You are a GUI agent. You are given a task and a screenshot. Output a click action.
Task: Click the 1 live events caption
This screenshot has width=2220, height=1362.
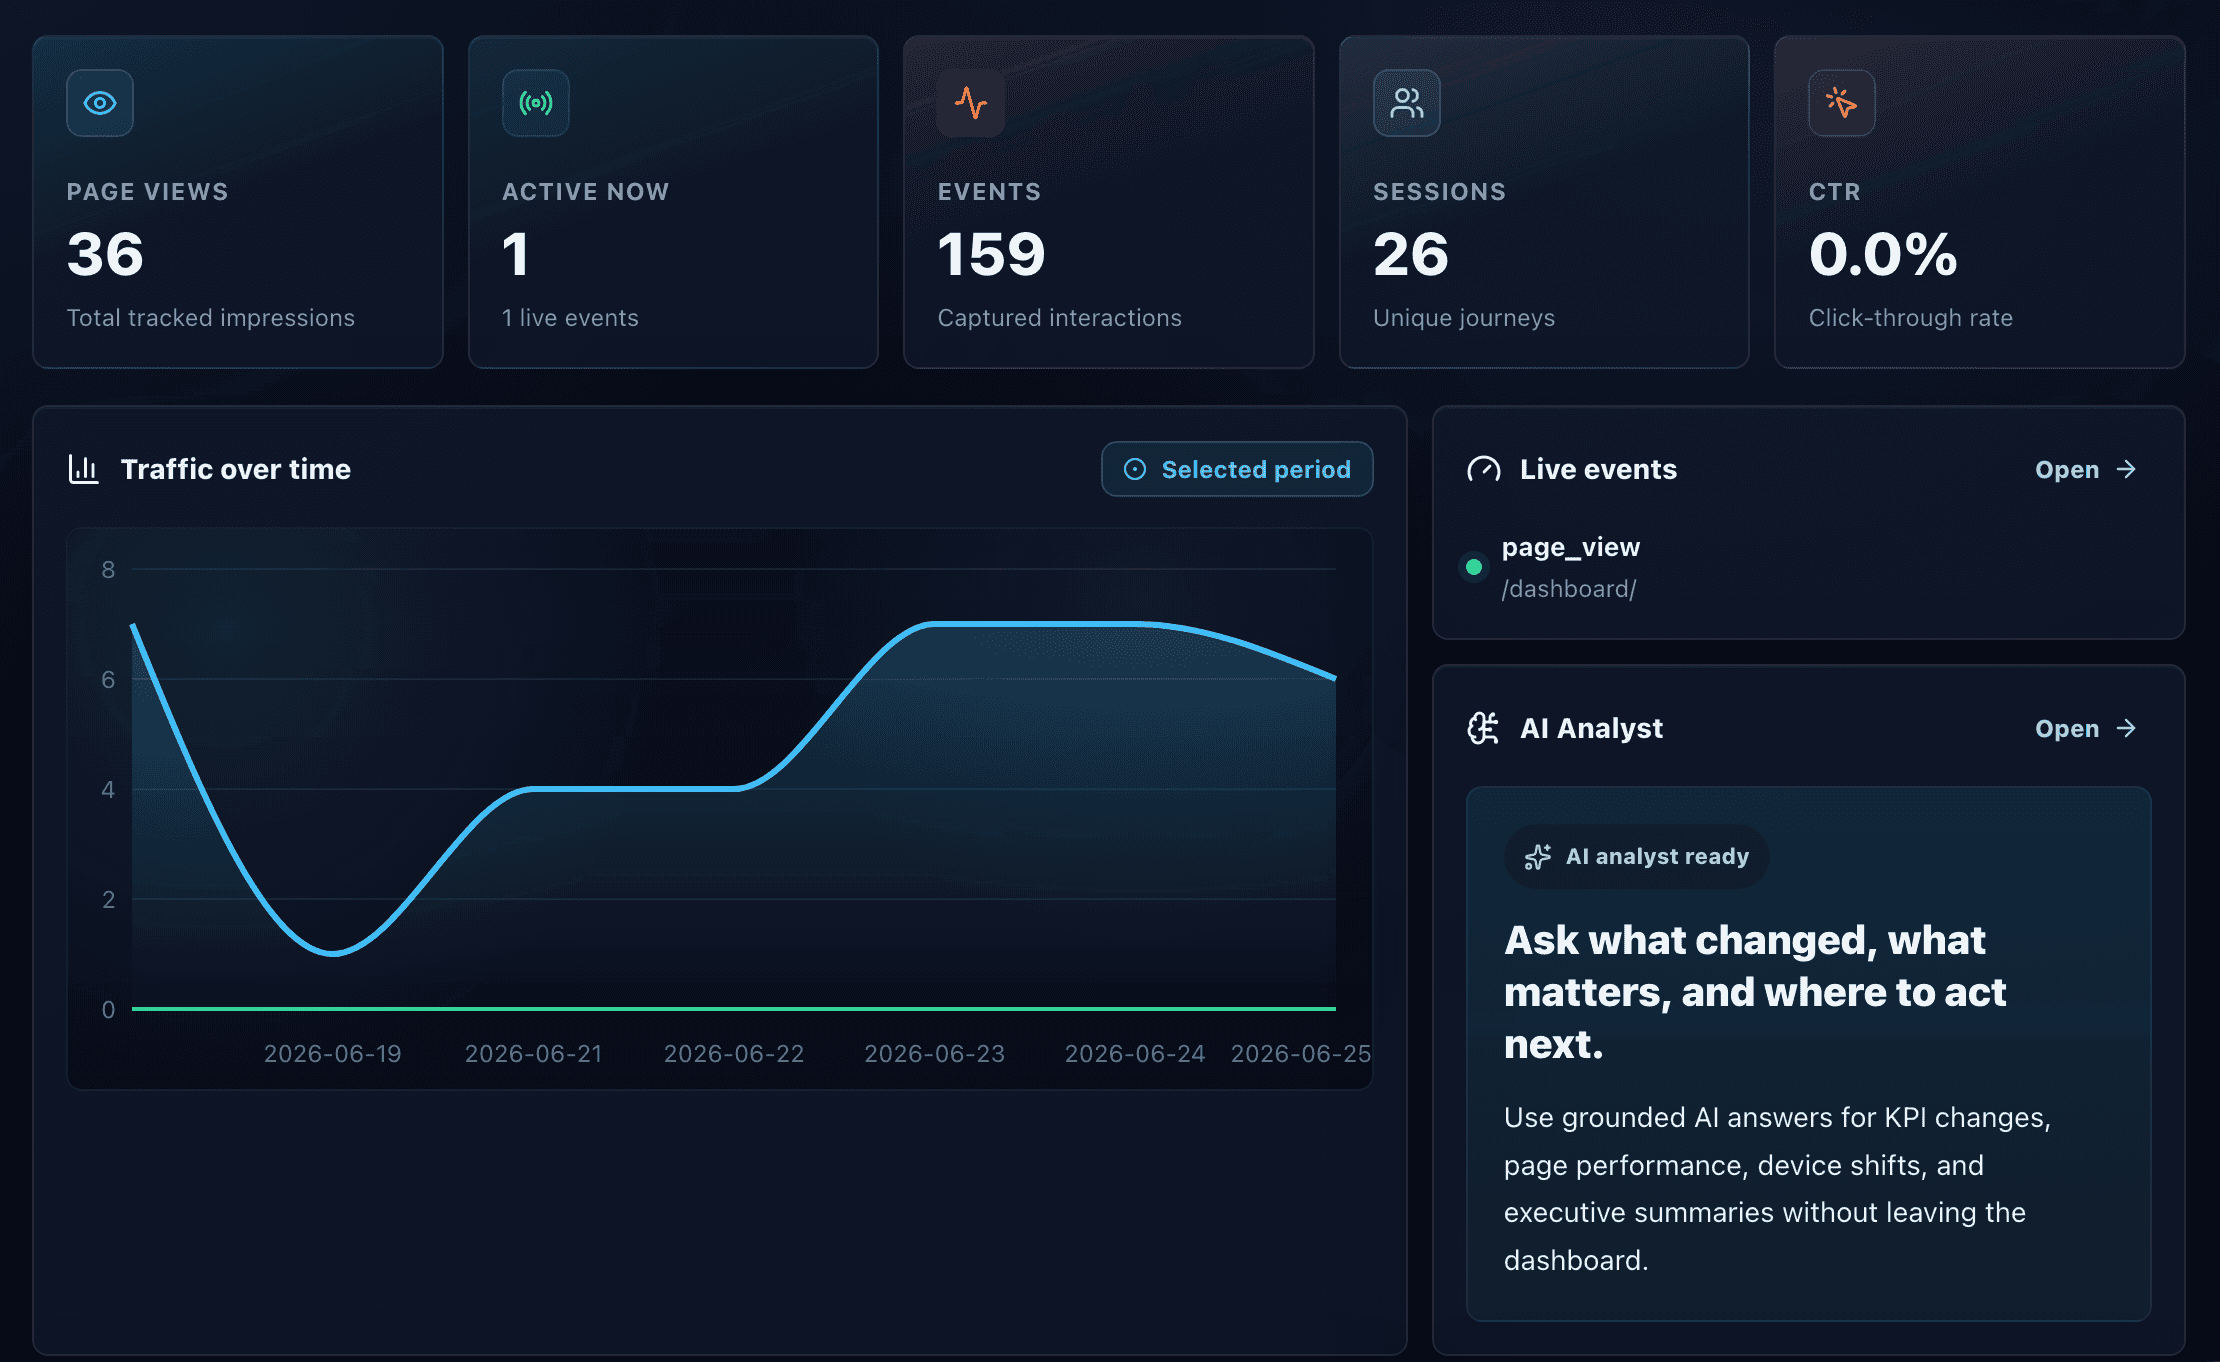click(x=570, y=318)
